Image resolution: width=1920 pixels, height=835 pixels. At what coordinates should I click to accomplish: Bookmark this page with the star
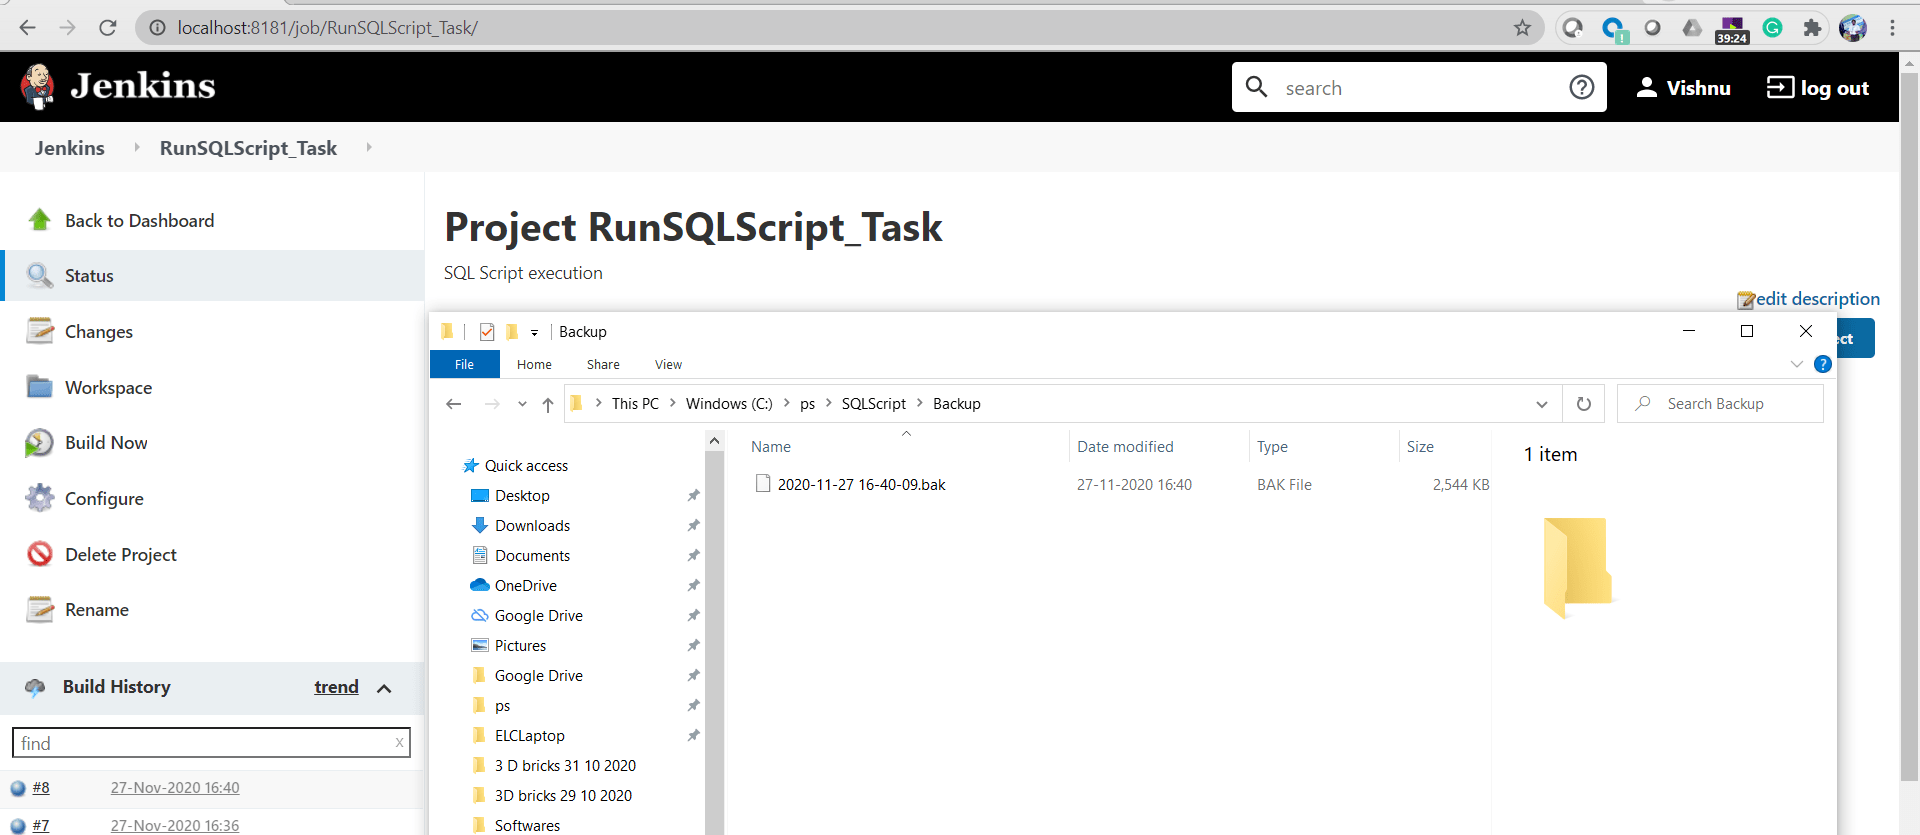pos(1522,28)
